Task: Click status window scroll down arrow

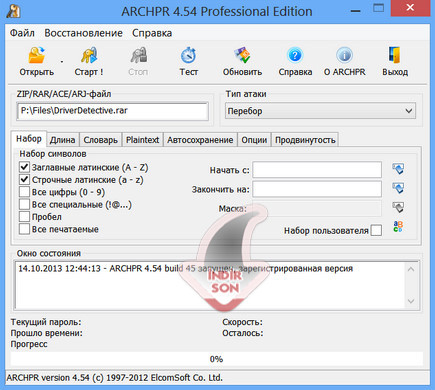Action: coord(411,301)
